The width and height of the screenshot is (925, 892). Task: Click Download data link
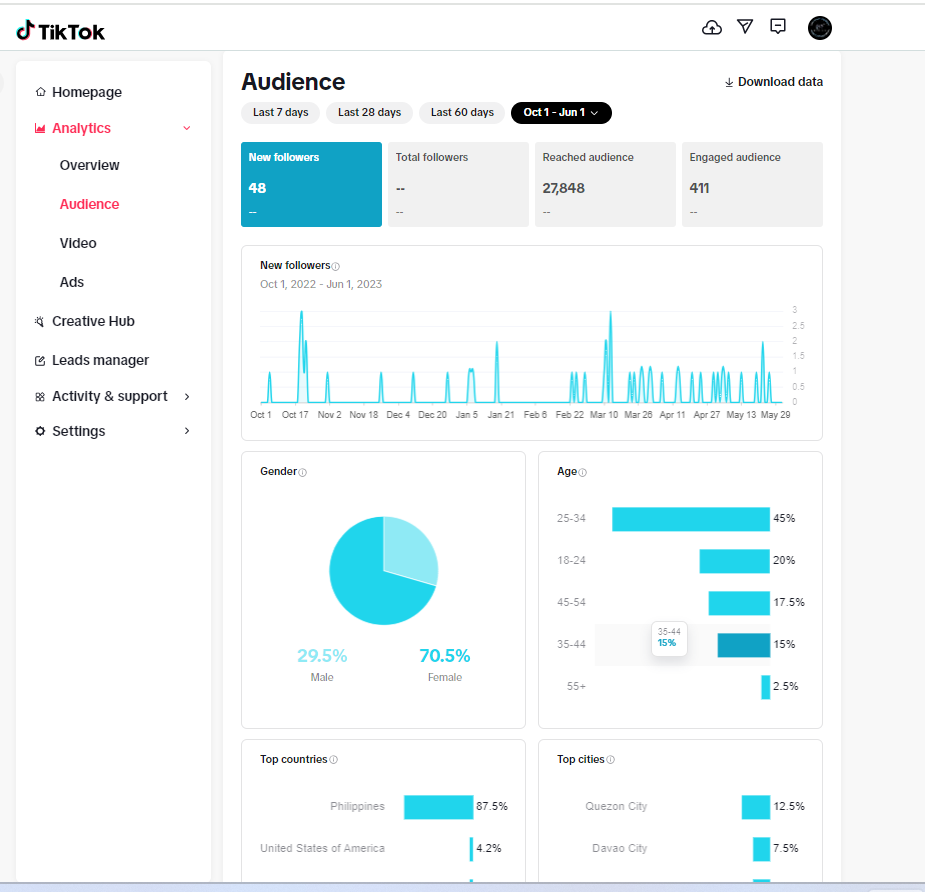tap(774, 83)
